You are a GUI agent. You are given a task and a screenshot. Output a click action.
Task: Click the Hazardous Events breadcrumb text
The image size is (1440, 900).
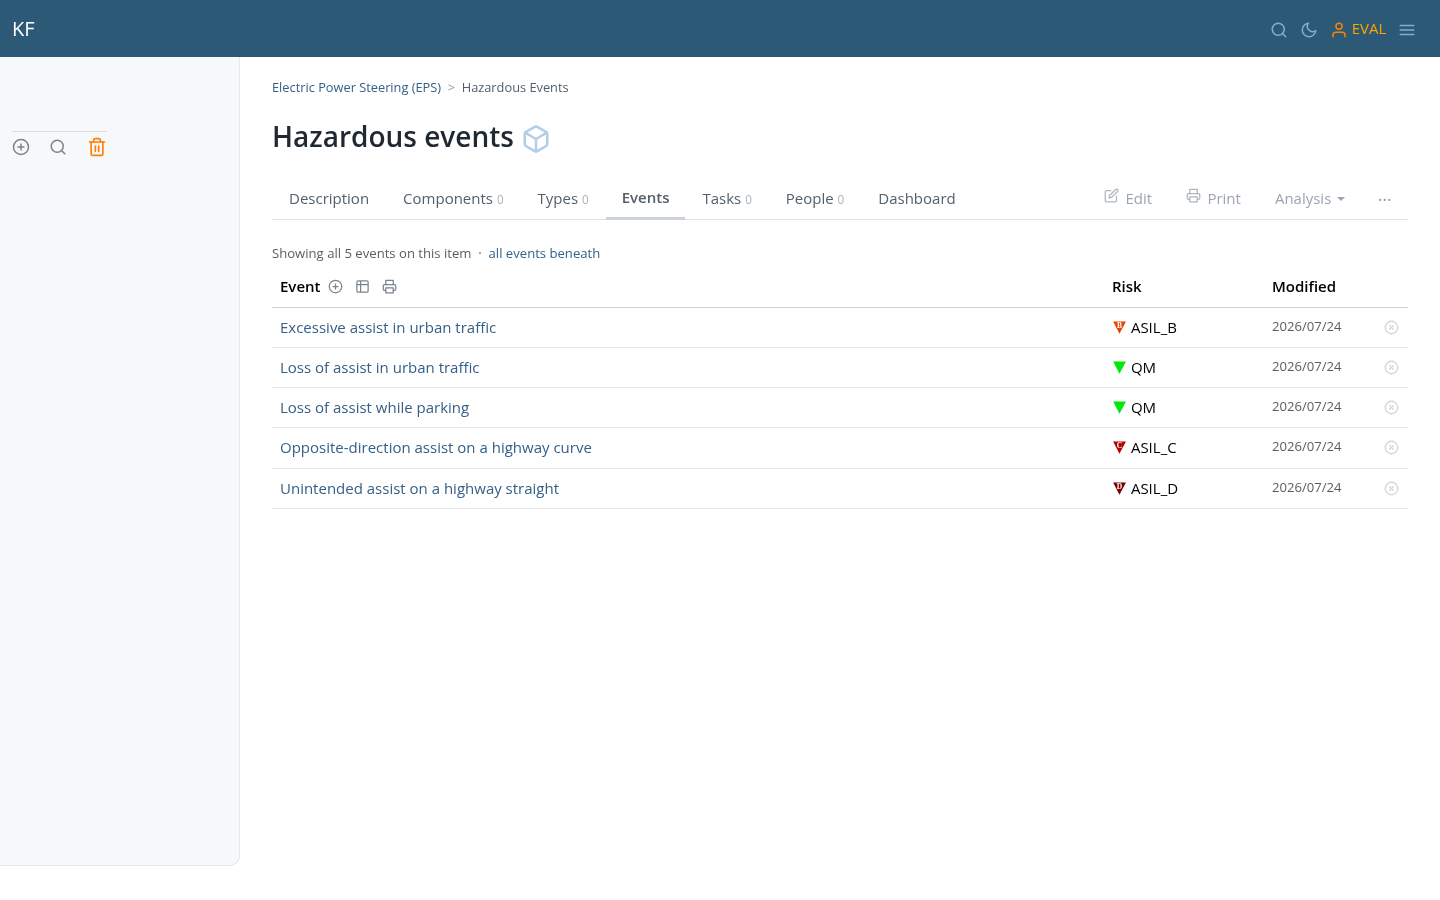[x=515, y=88]
